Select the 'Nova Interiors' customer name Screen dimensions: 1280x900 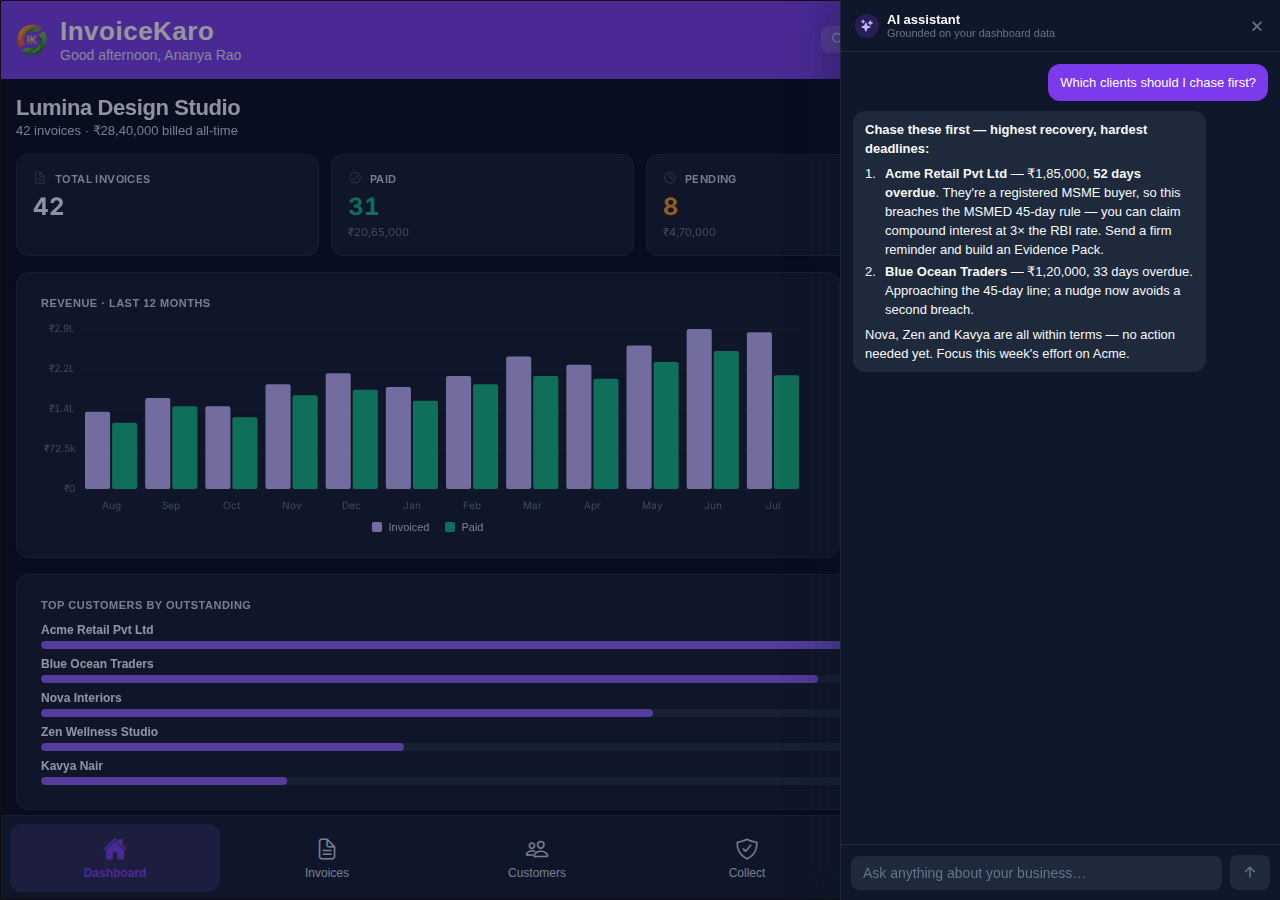tap(81, 698)
